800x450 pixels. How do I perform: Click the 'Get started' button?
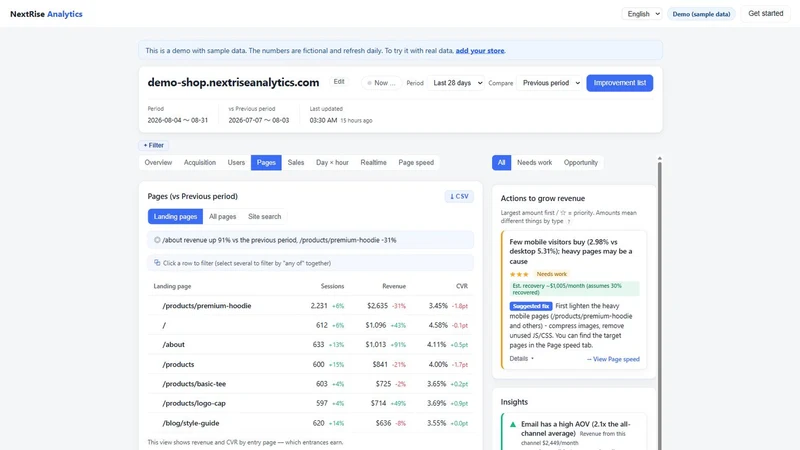(x=766, y=13)
